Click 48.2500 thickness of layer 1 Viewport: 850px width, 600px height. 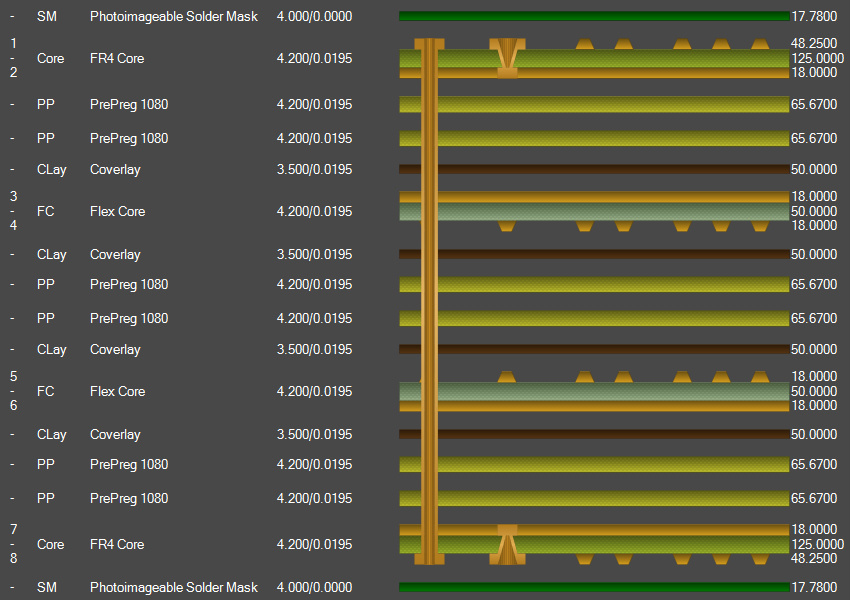click(x=814, y=43)
